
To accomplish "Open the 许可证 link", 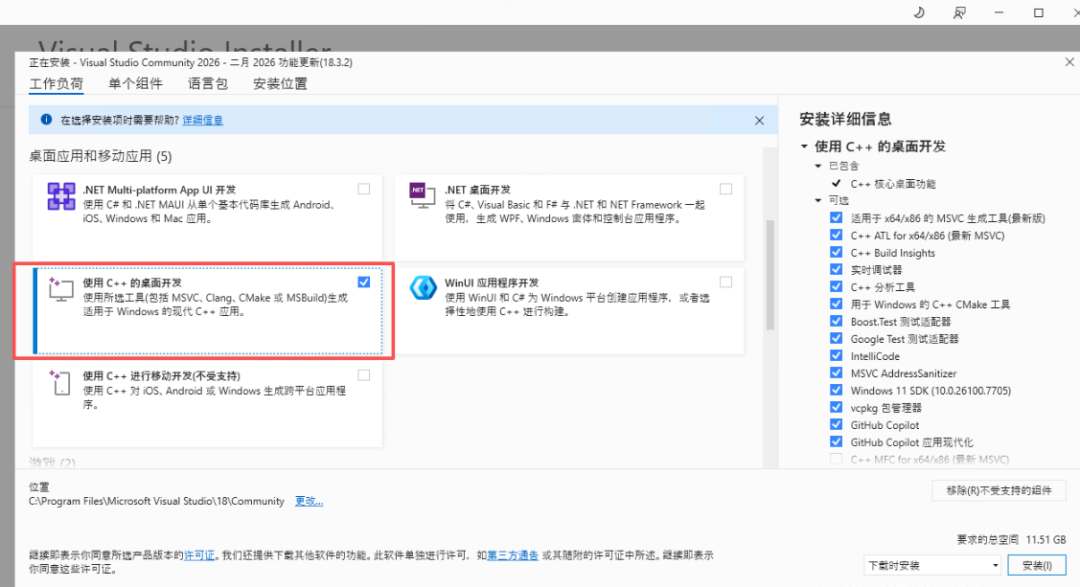I will click(199, 555).
